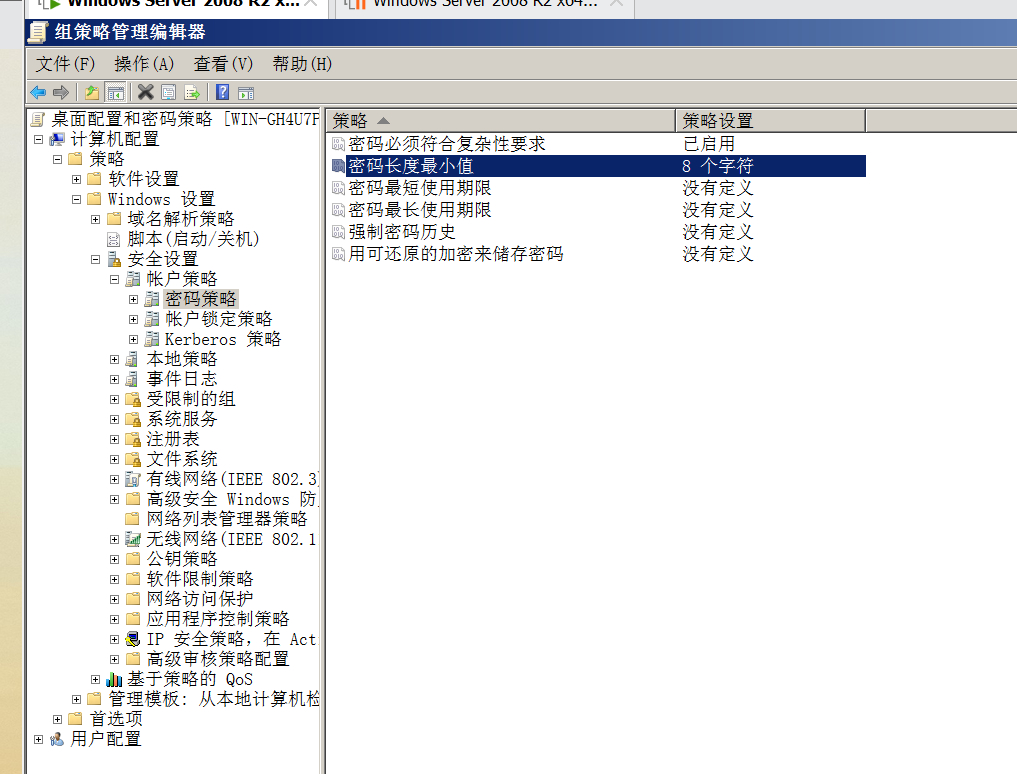This screenshot has height=774, width=1017.
Task: Click the IP 安全策略 shield icon
Action: [133, 640]
